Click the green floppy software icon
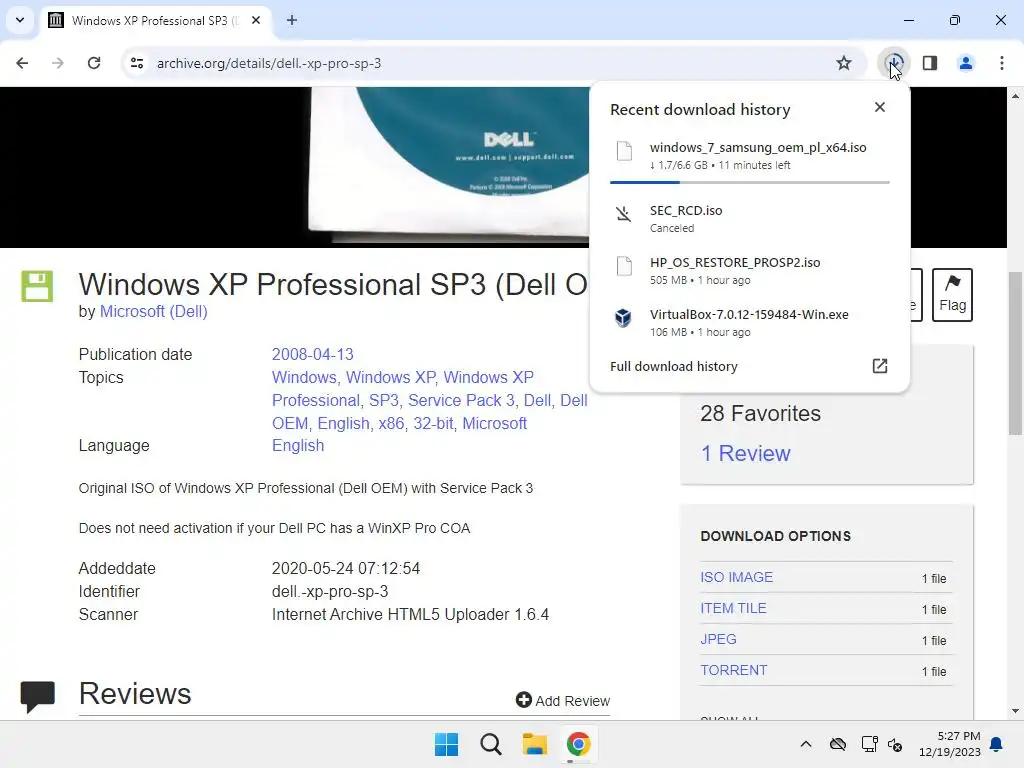Screen dimensions: 1024x768 point(37,286)
